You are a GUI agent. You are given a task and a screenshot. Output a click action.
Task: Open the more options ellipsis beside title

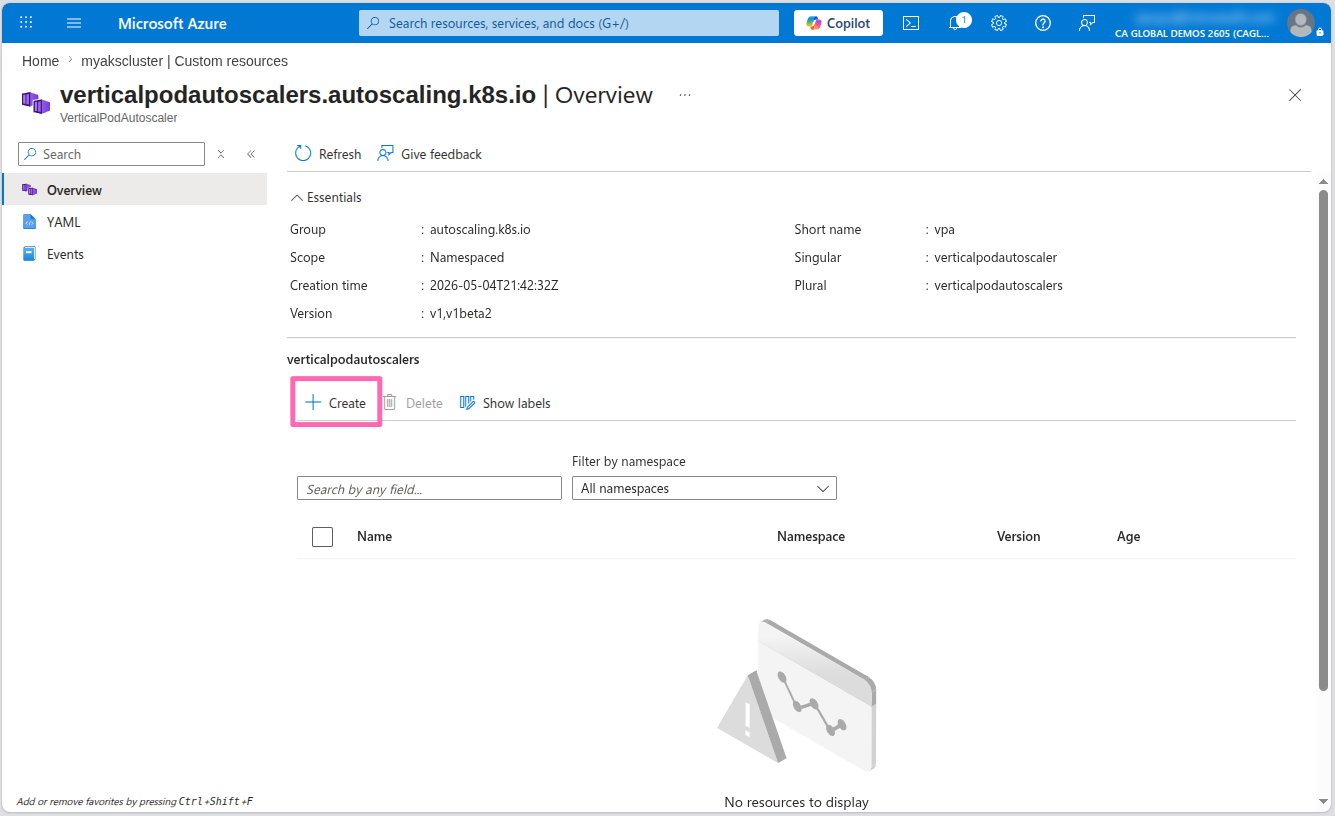pyautogui.click(x=685, y=95)
